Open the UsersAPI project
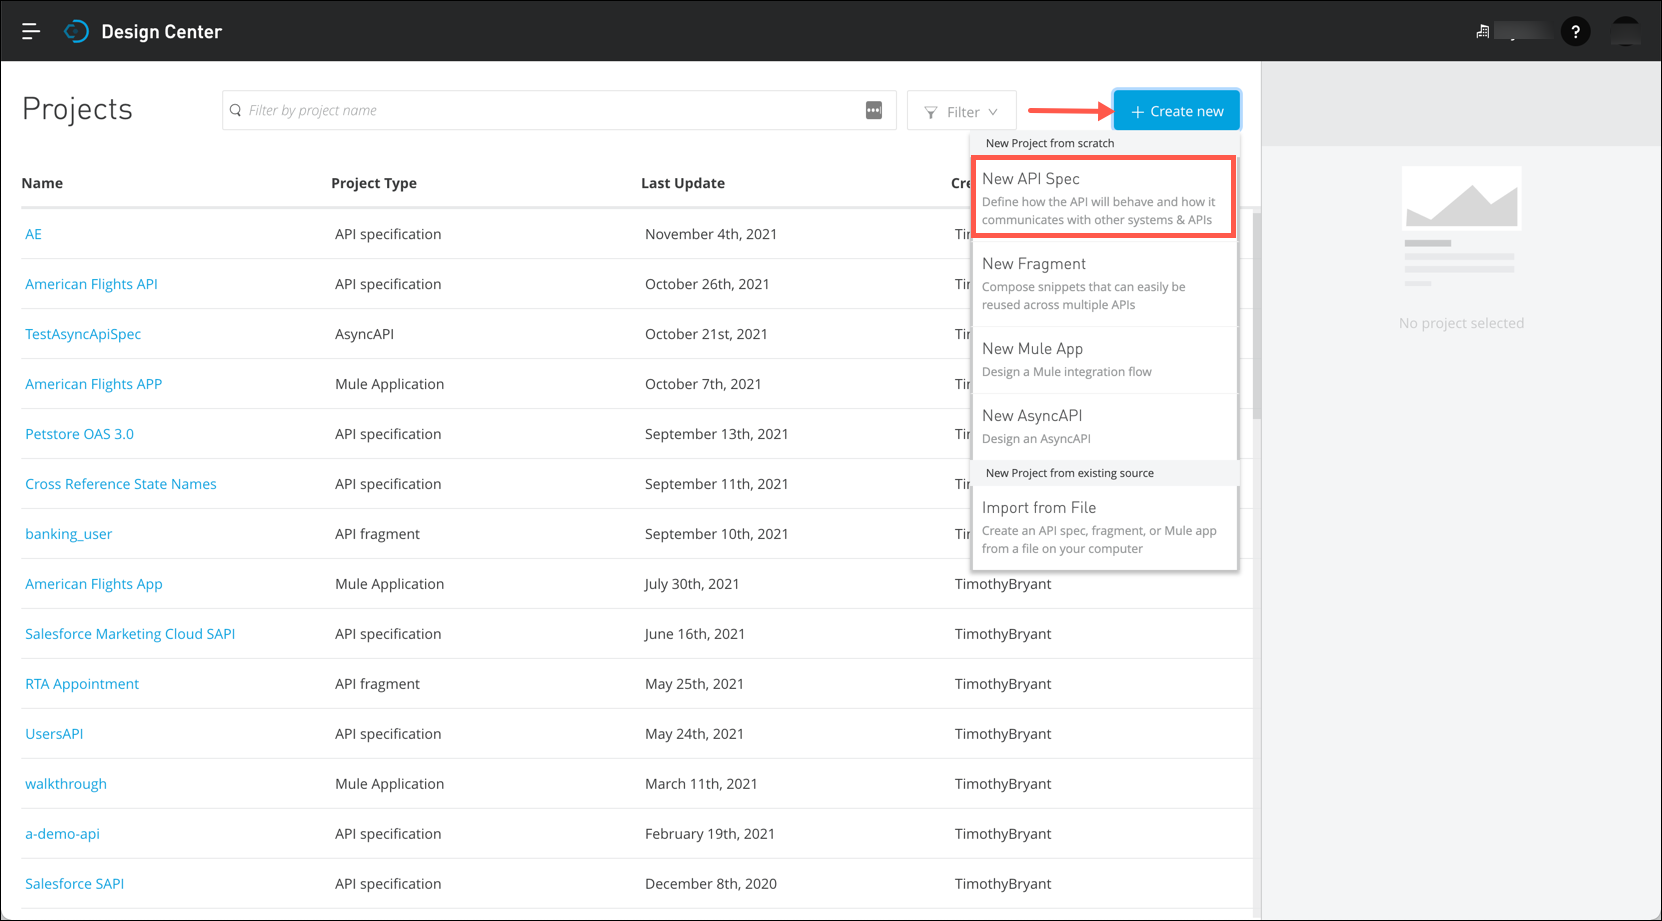Screen dimensions: 1662x921 coord(54,734)
